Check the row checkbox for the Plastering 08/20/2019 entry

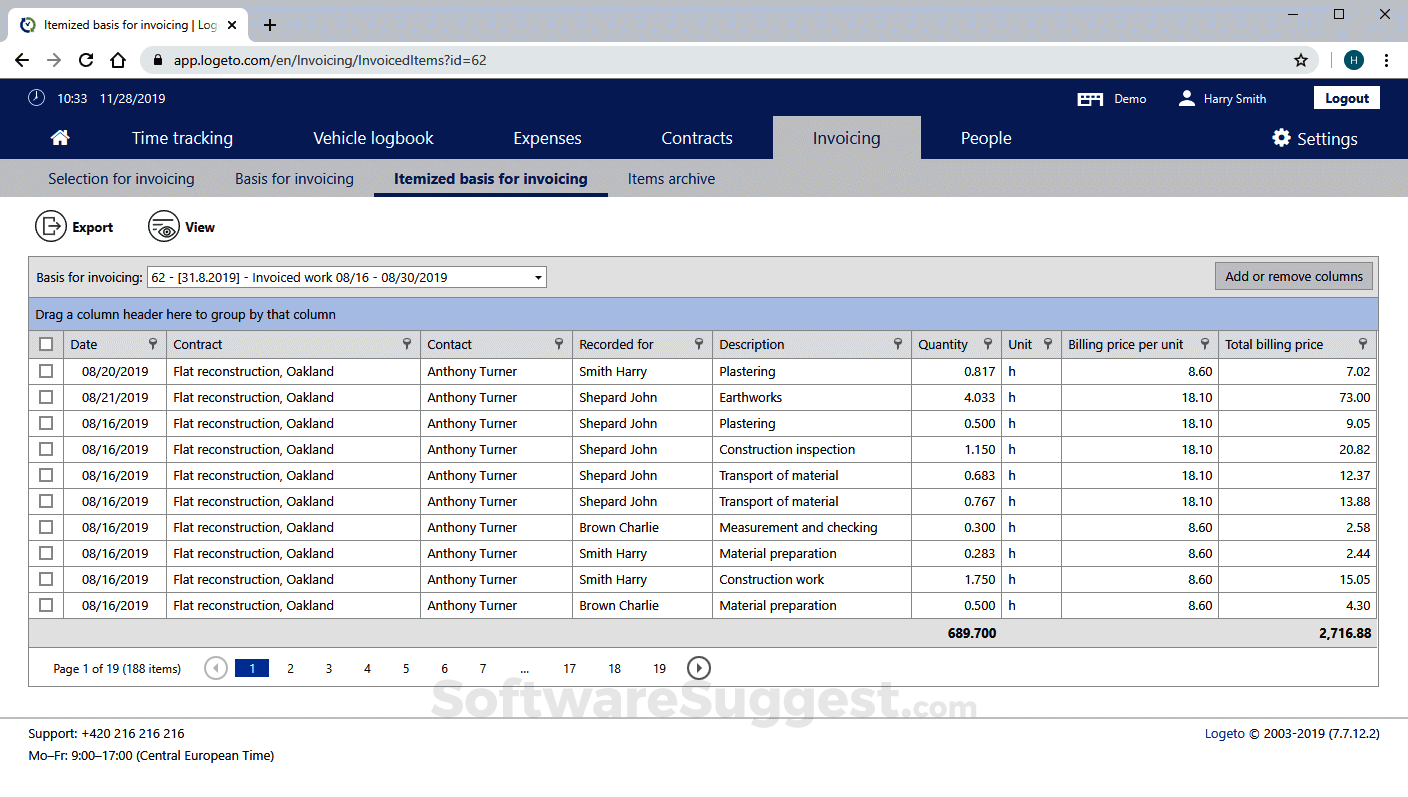click(45, 371)
